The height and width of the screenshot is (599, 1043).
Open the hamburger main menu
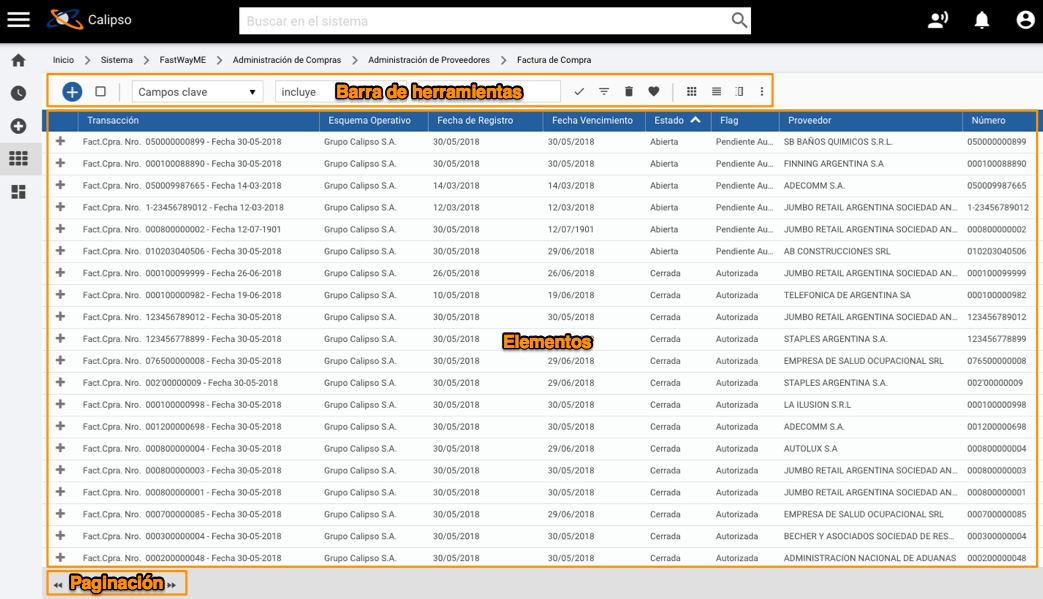(19, 20)
